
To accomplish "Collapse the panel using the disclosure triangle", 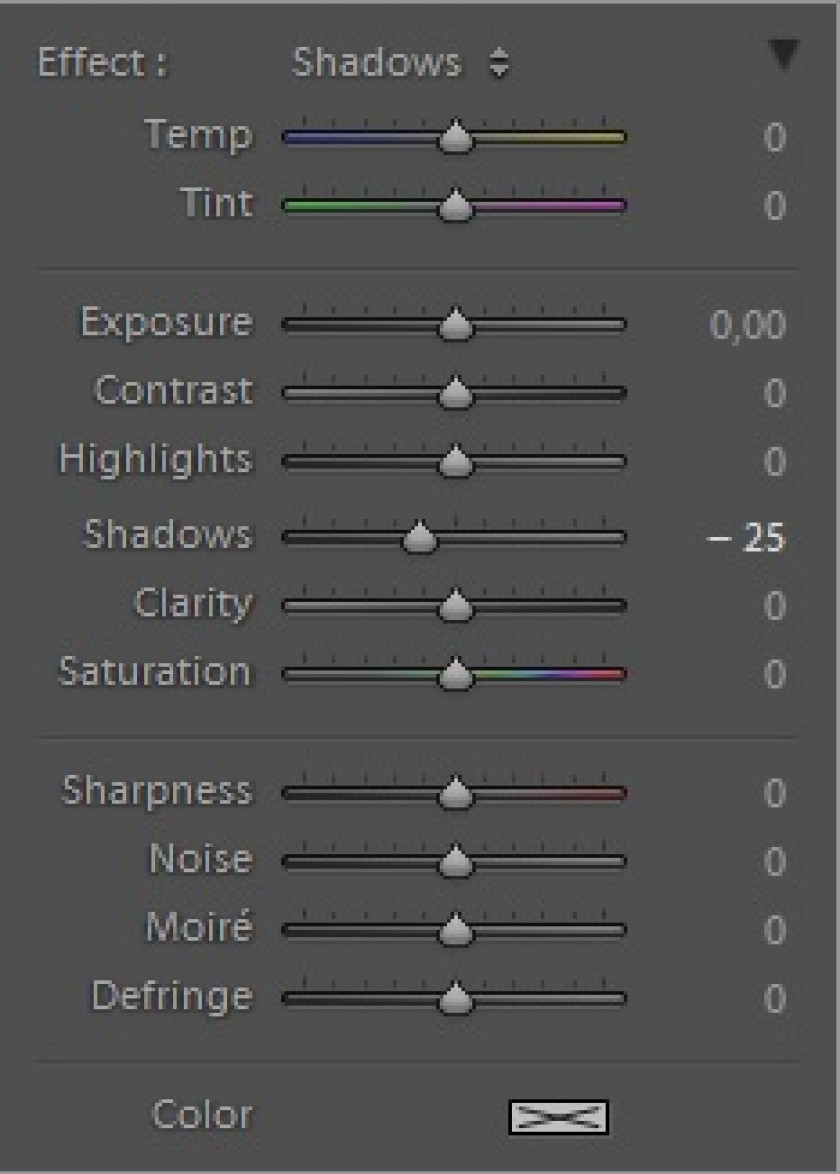I will click(783, 56).
